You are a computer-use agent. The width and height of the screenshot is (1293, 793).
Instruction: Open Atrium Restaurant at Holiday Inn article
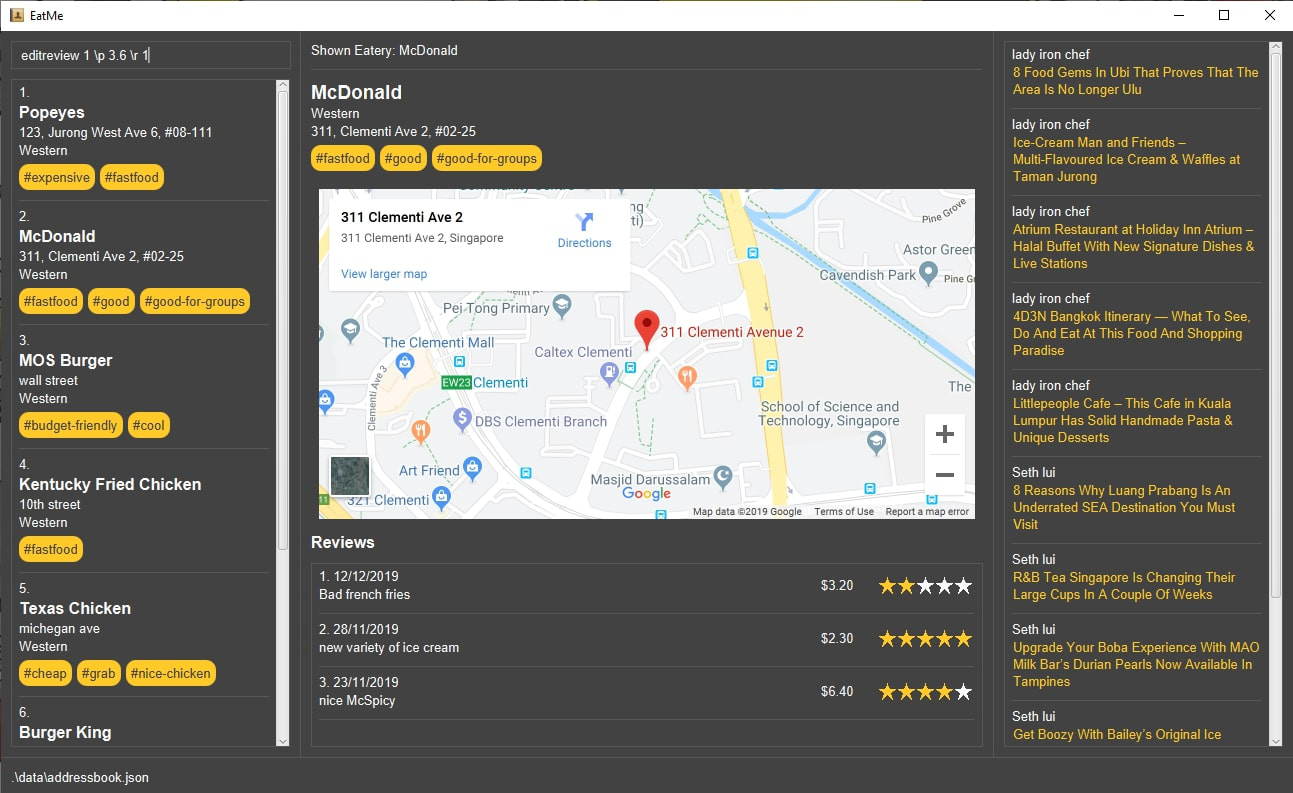point(1133,246)
